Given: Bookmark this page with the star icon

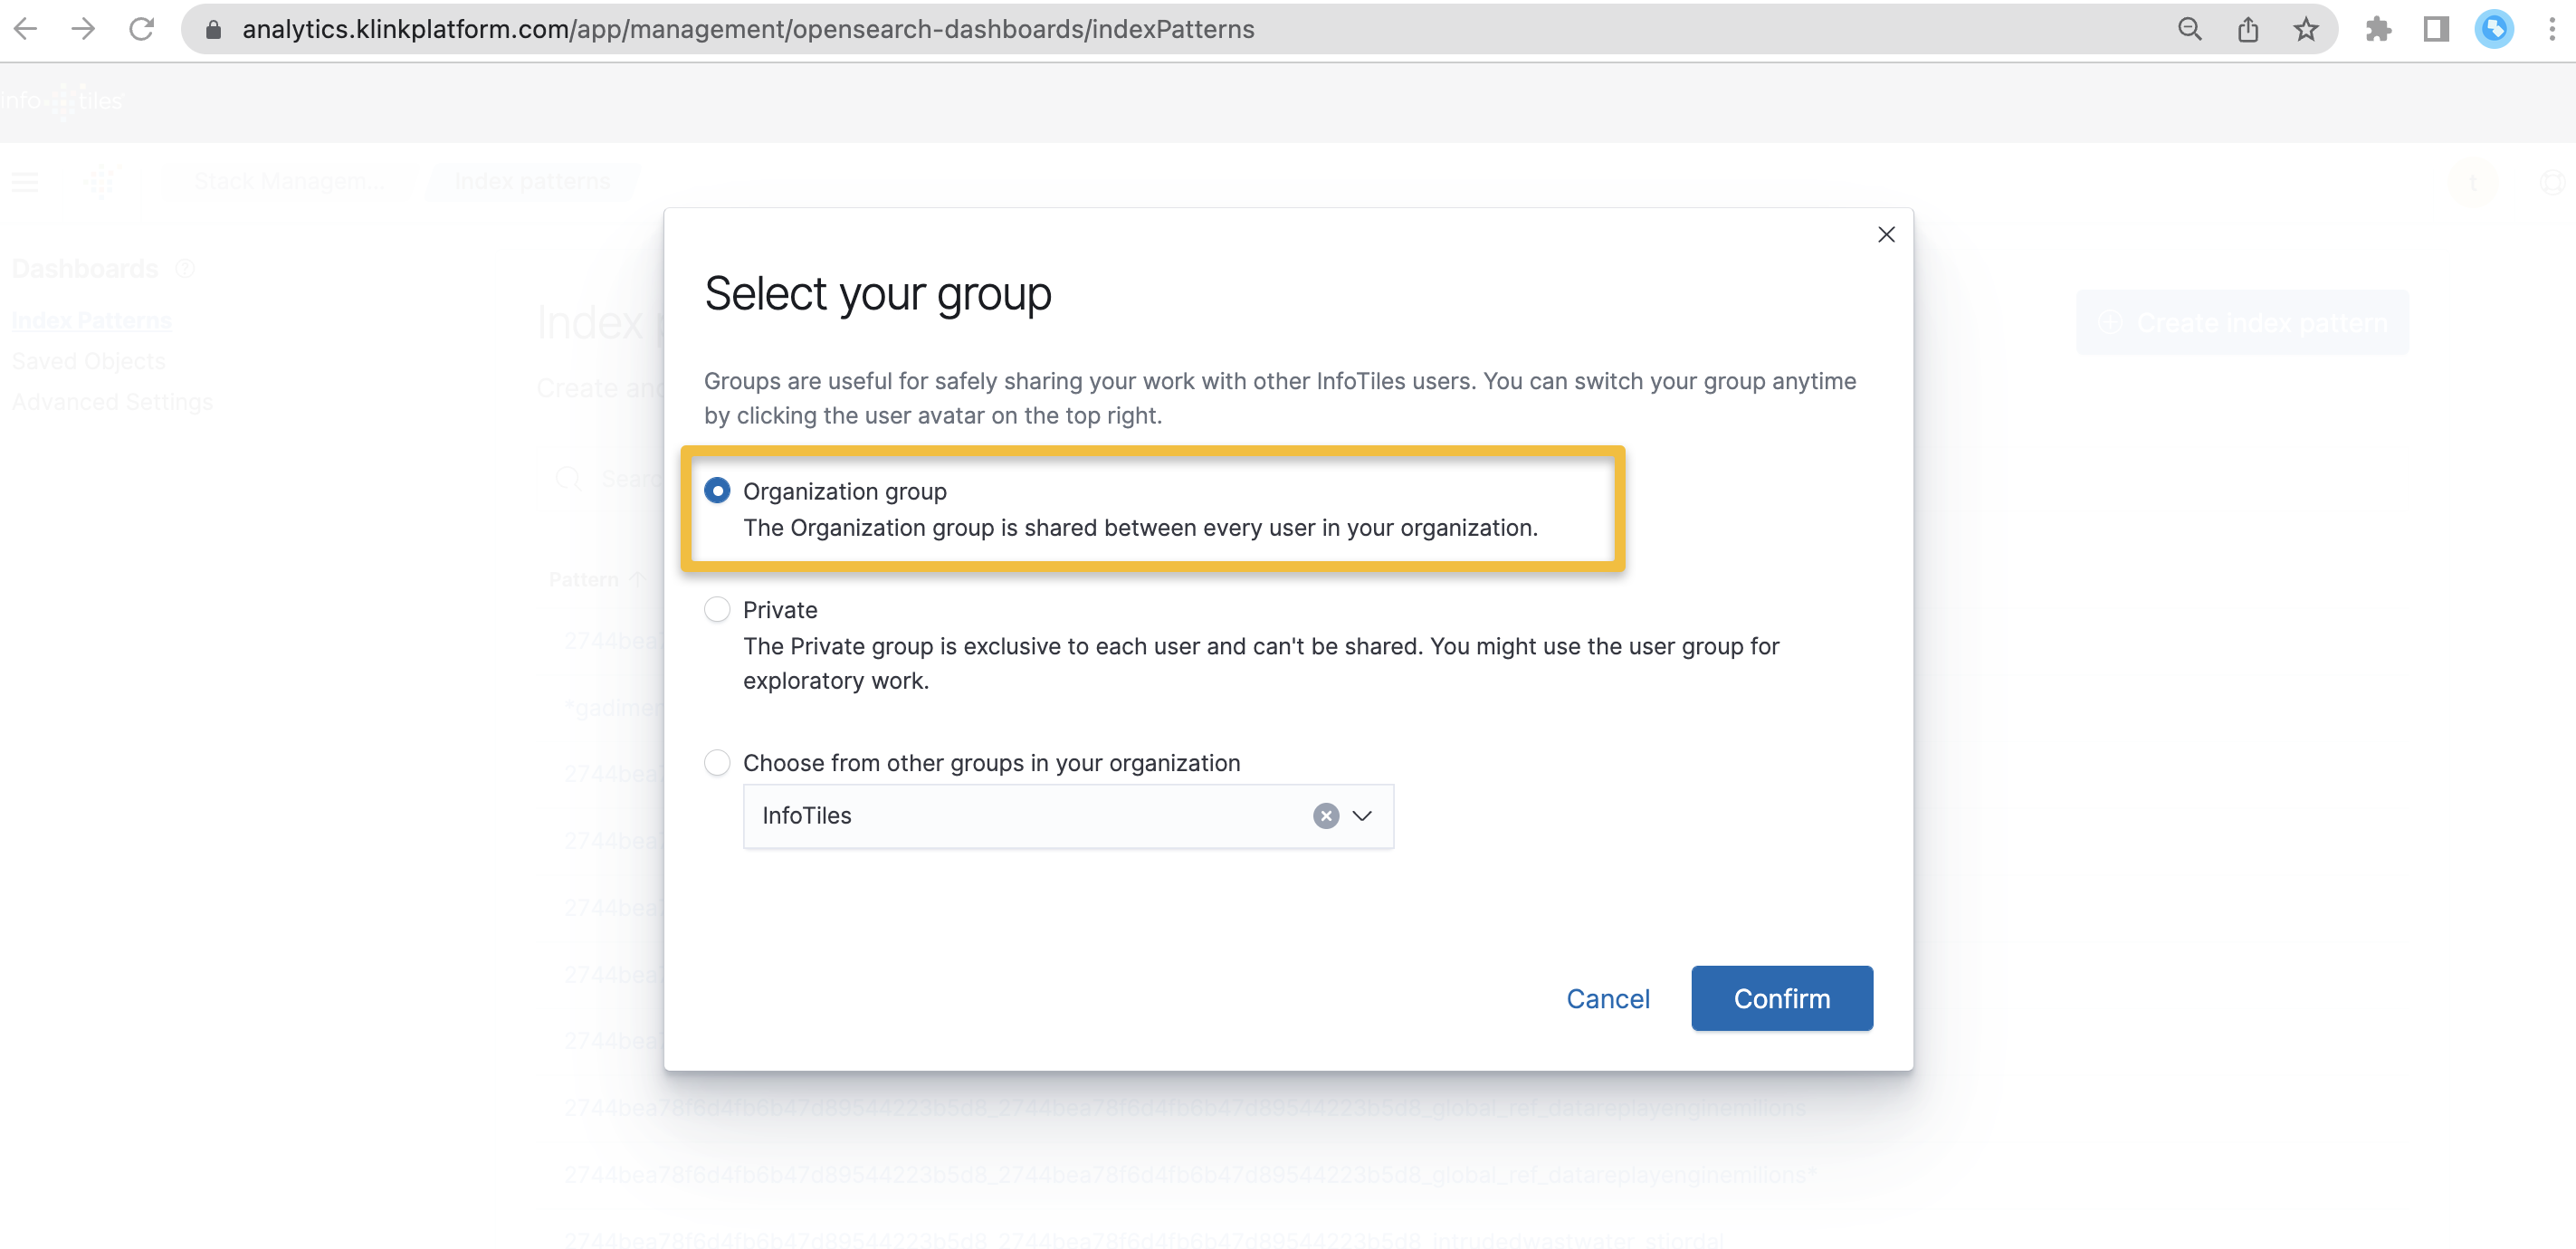Looking at the screenshot, I should point(2306,30).
